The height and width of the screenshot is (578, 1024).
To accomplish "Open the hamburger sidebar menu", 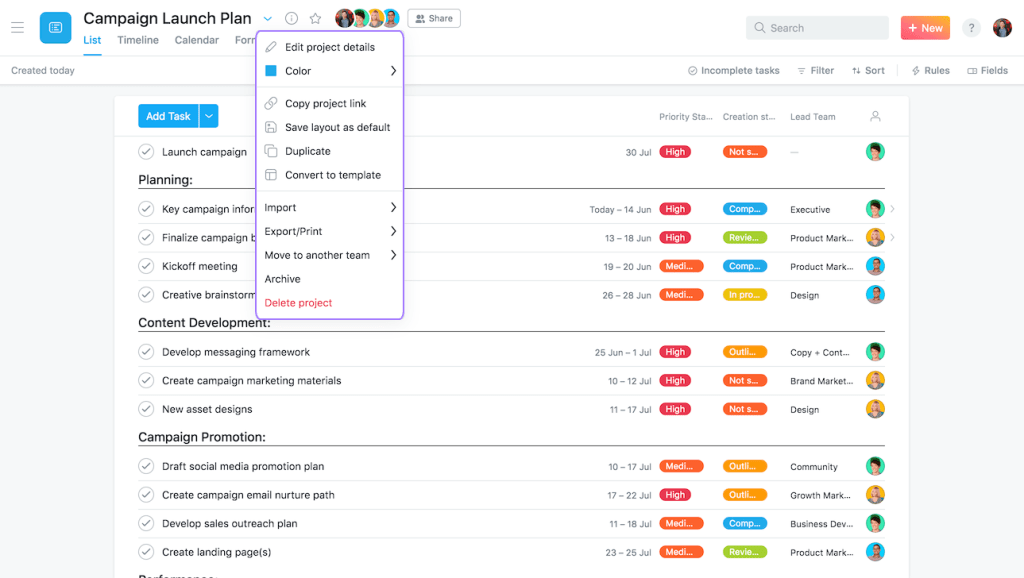I will [x=18, y=27].
